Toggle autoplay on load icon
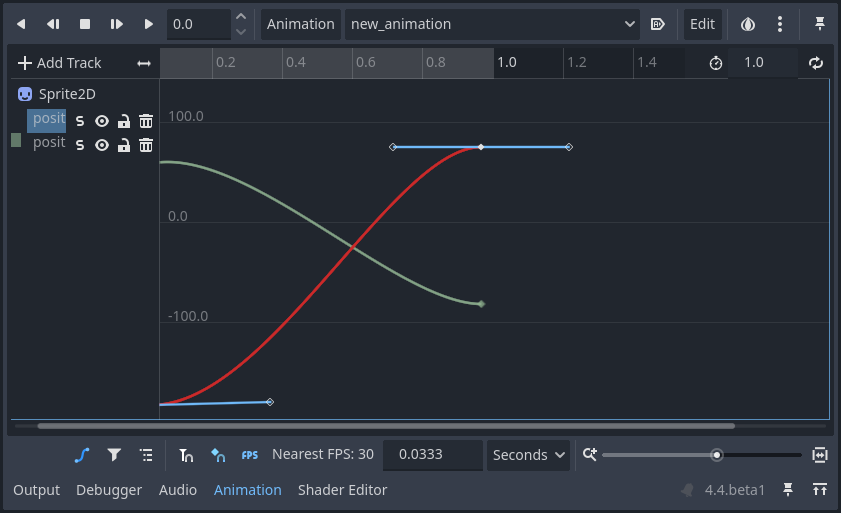The image size is (841, 513). click(x=658, y=24)
